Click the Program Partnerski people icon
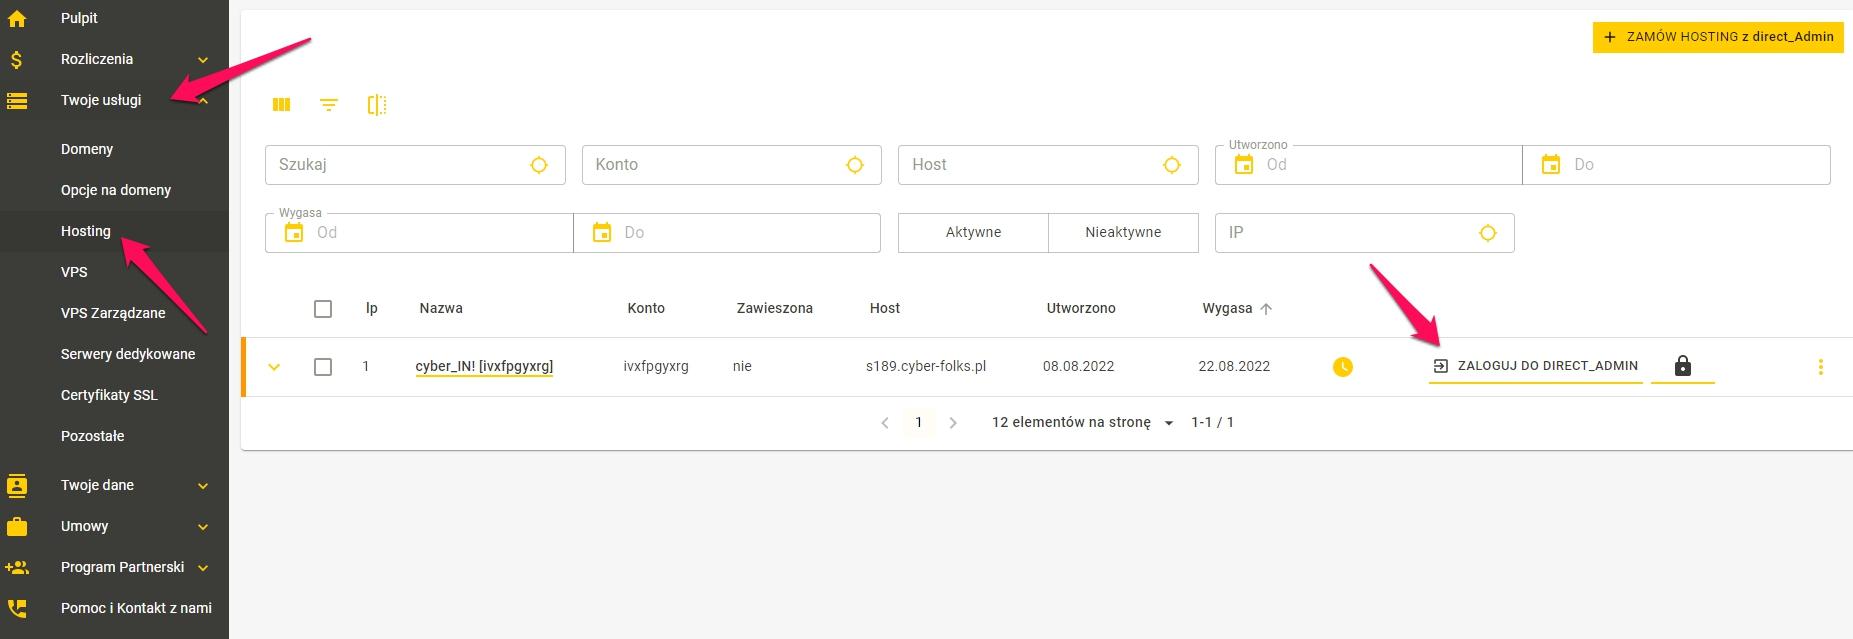The width and height of the screenshot is (1853, 639). pos(17,567)
